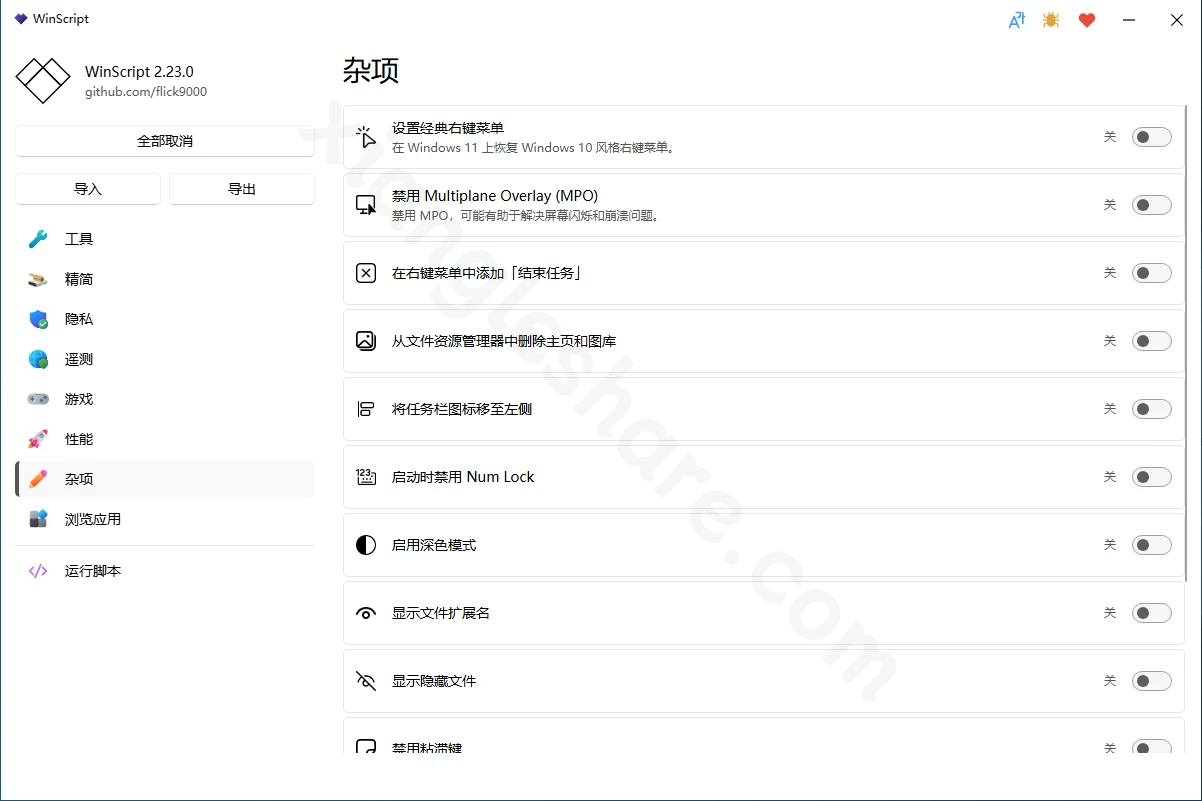Click the wrench icon beside 工具
This screenshot has width=1202, height=801.
tap(38, 239)
